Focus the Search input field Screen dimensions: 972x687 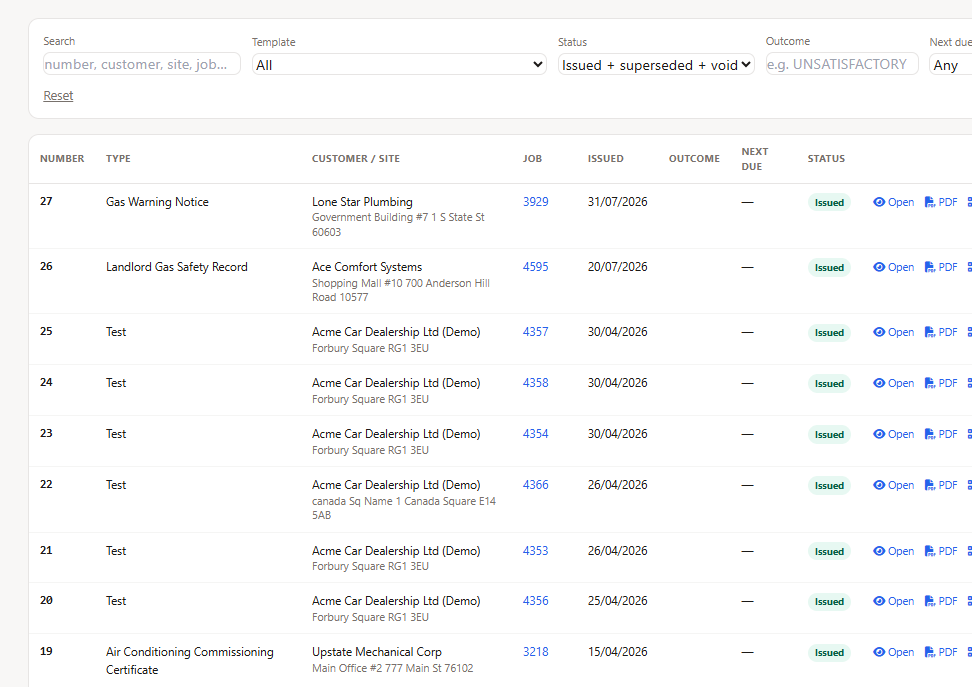pos(141,64)
